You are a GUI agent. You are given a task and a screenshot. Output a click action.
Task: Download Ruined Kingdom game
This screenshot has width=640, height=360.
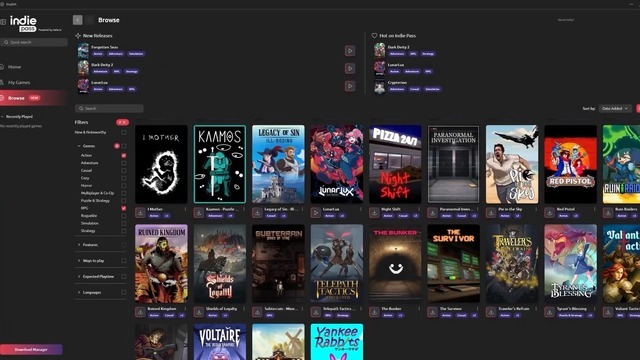(140, 312)
